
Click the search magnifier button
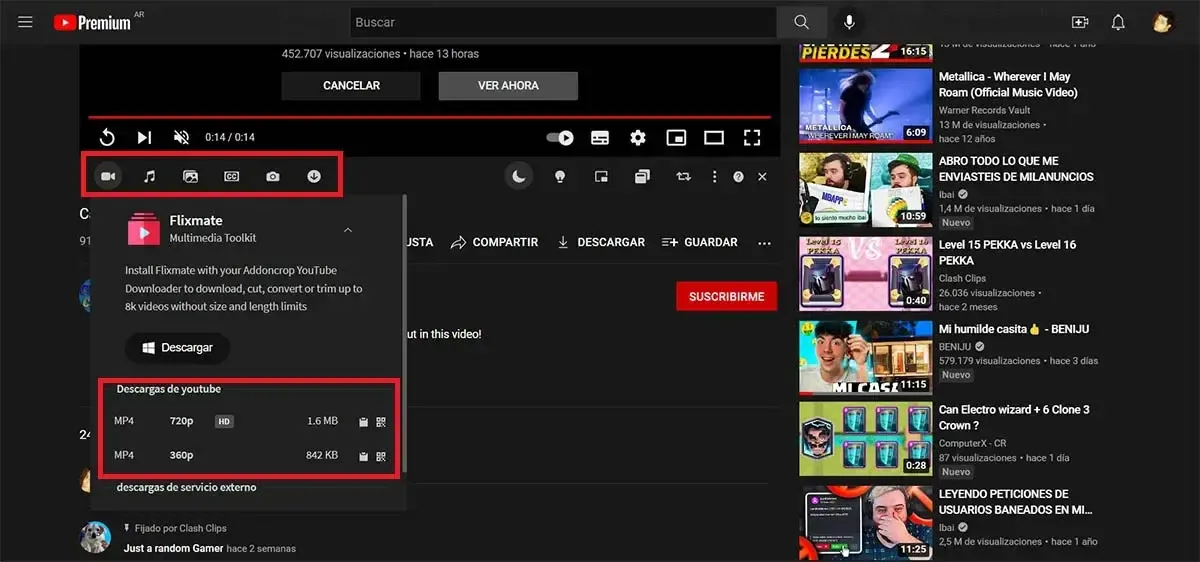point(801,22)
